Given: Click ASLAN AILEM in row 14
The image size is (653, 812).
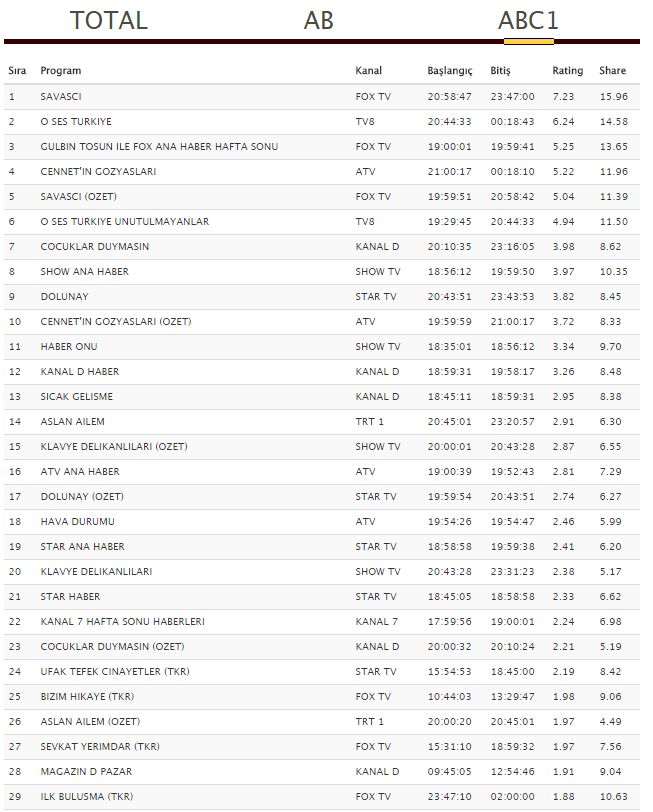Looking at the screenshot, I should point(72,422).
